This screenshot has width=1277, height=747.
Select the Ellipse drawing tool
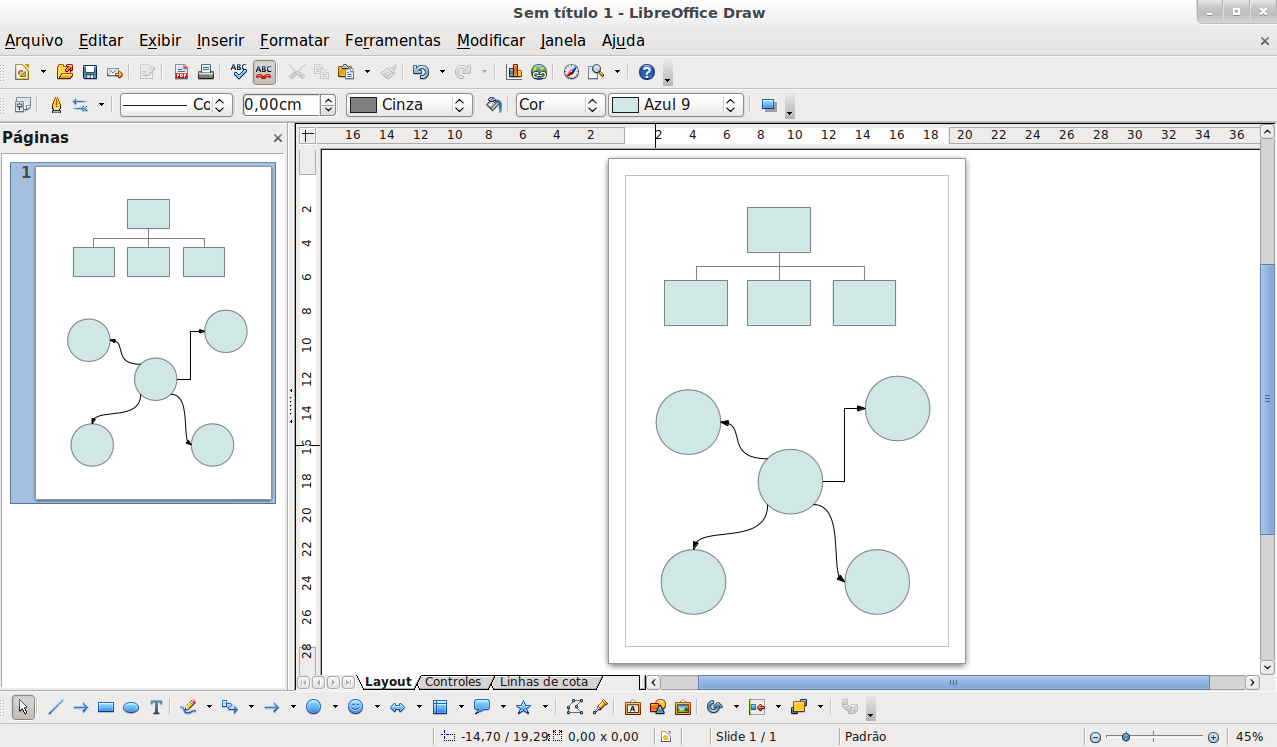coord(131,707)
